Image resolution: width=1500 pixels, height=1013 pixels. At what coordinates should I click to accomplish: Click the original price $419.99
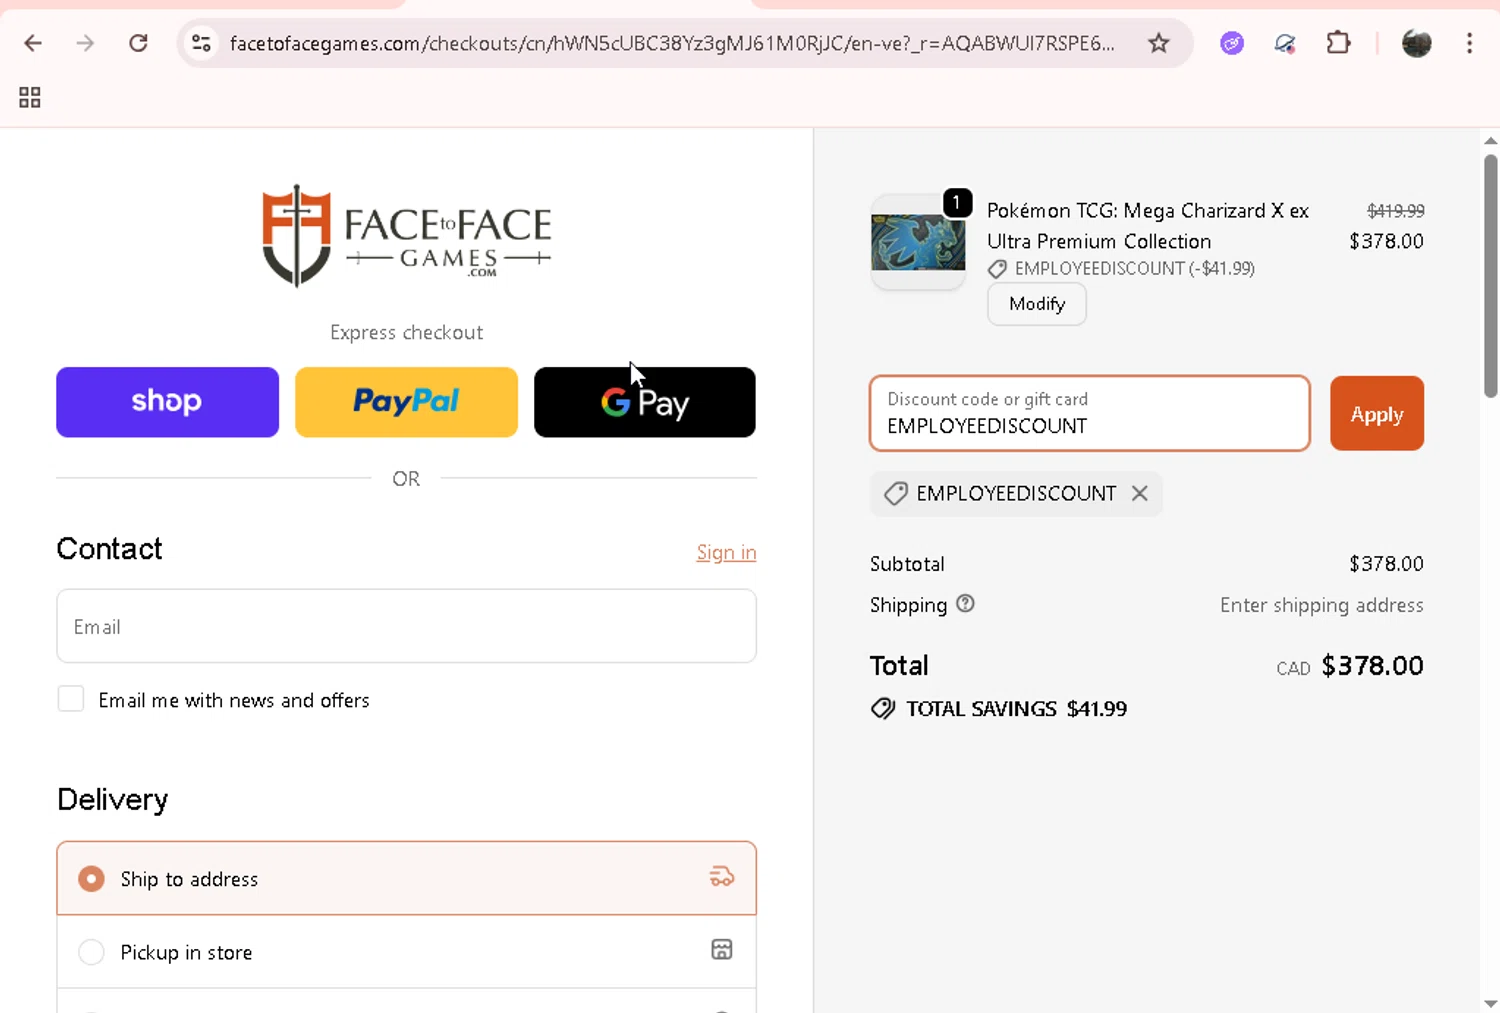(x=1396, y=211)
